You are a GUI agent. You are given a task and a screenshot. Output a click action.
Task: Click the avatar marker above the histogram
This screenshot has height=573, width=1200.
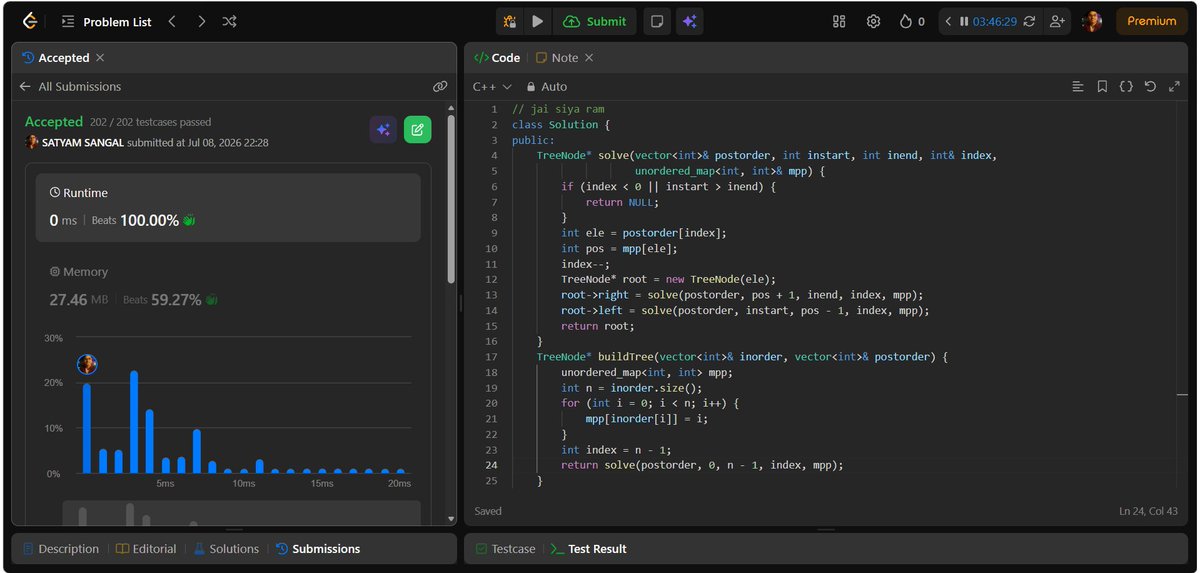coord(87,364)
